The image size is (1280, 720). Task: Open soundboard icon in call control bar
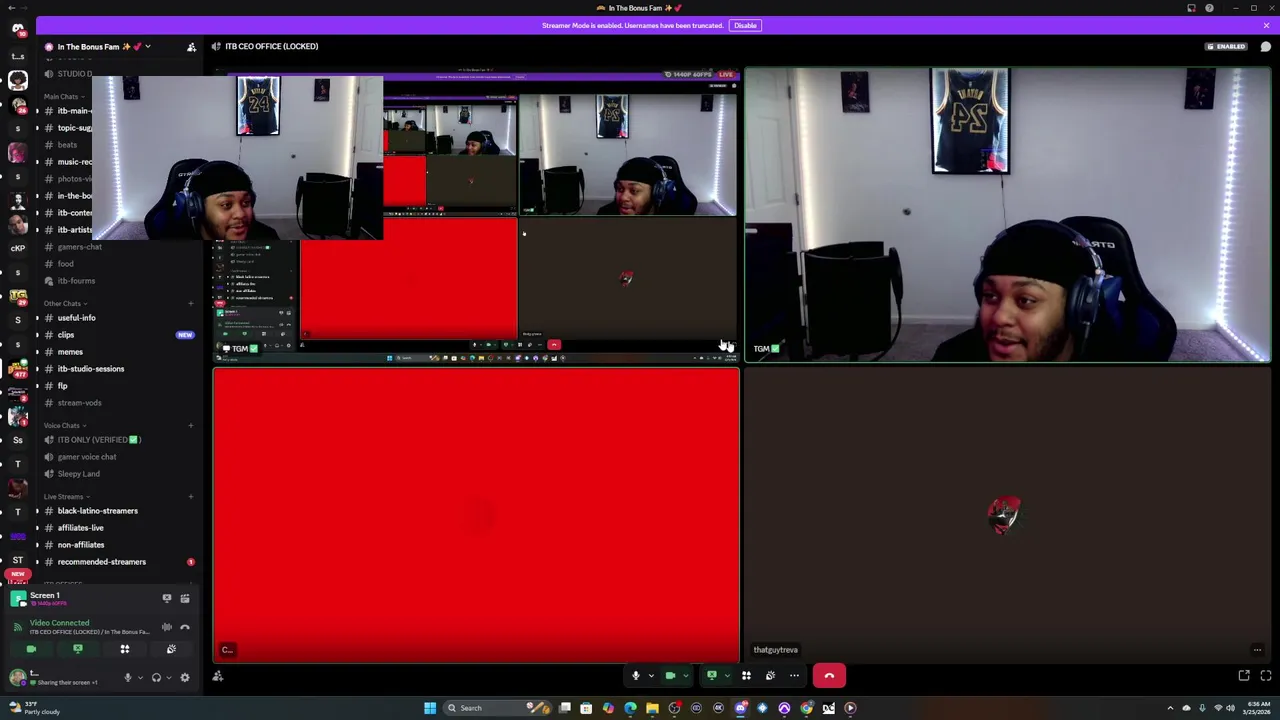770,676
